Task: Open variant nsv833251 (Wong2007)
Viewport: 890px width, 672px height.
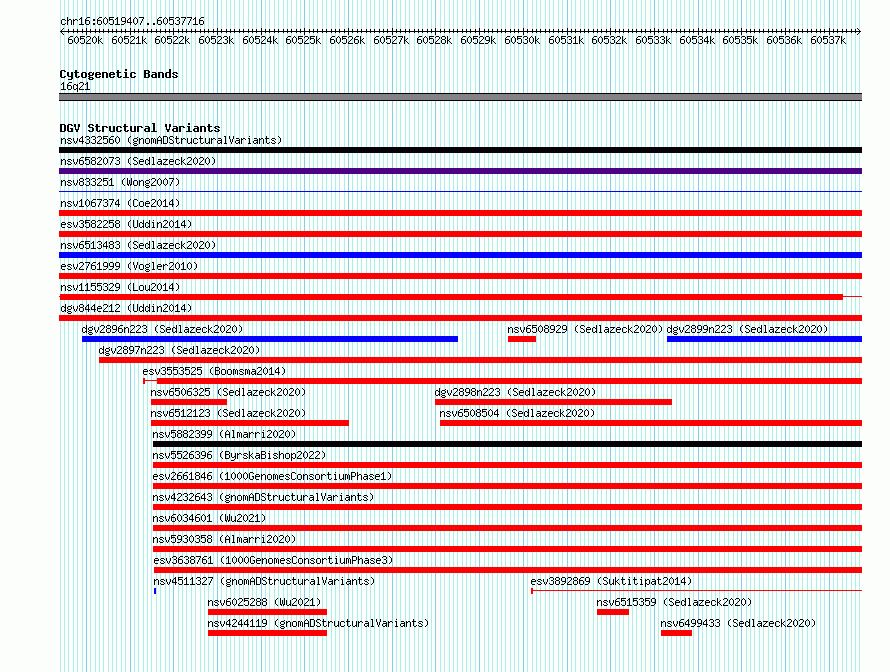Action: point(120,182)
